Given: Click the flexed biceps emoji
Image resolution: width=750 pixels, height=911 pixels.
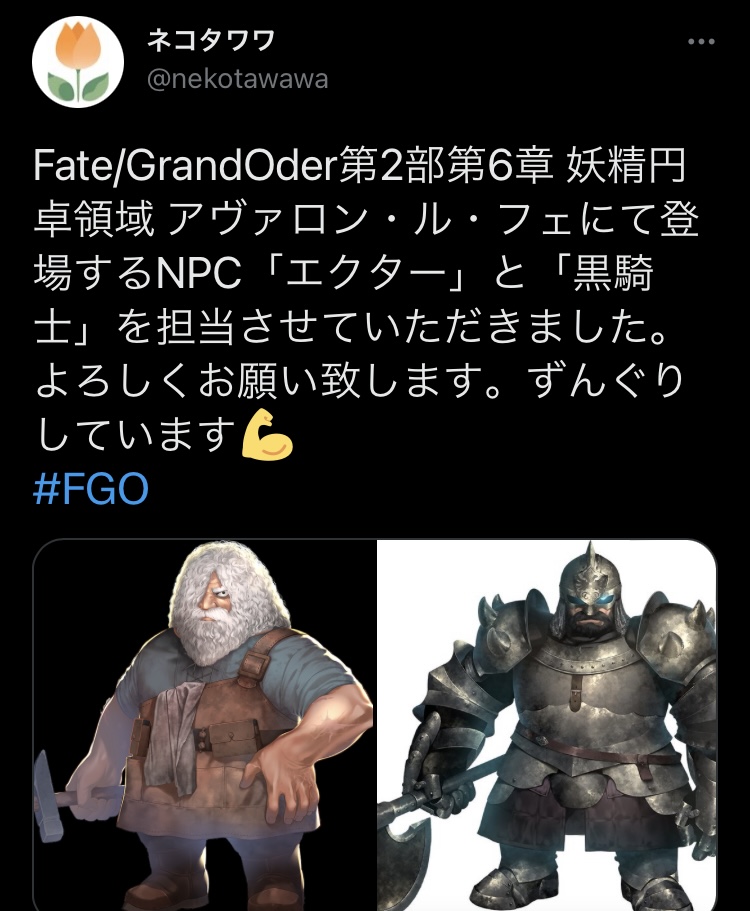Looking at the screenshot, I should [267, 435].
